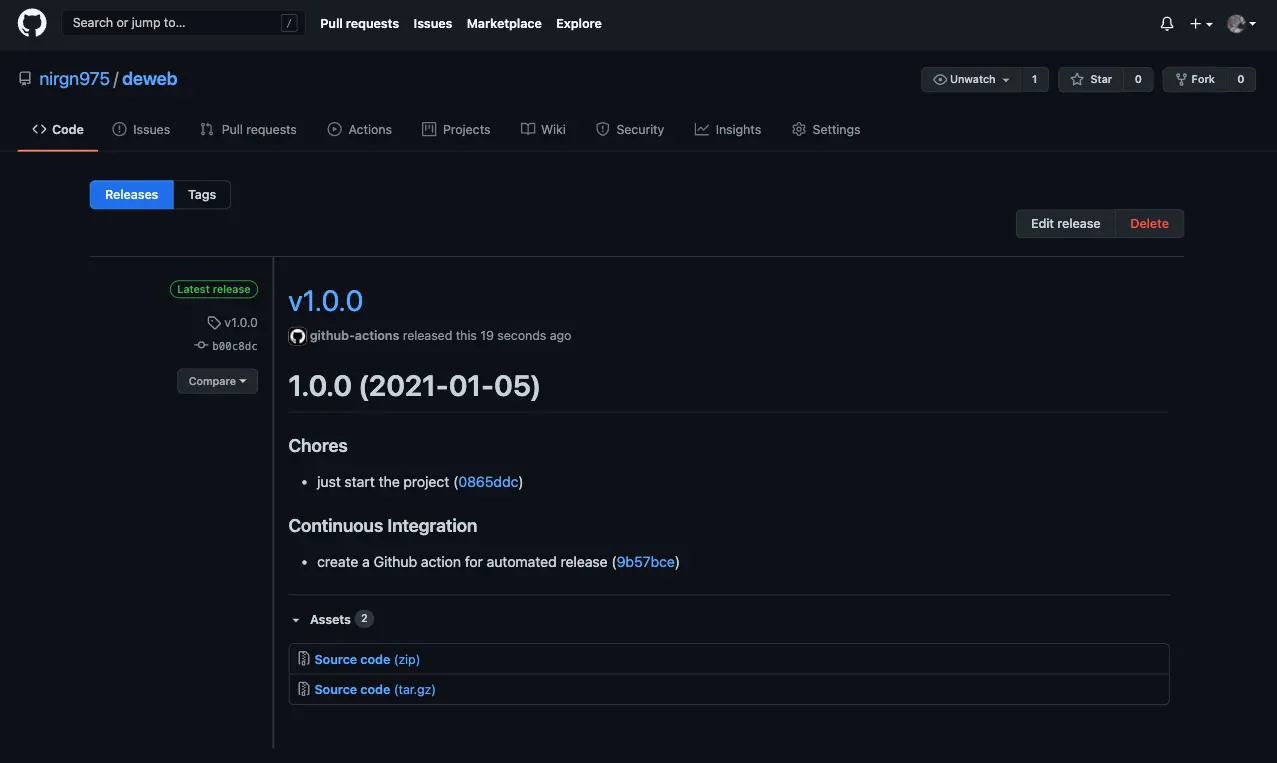Click the GitHub logo to go home
Viewport: 1277px width, 763px height.
[31, 23]
